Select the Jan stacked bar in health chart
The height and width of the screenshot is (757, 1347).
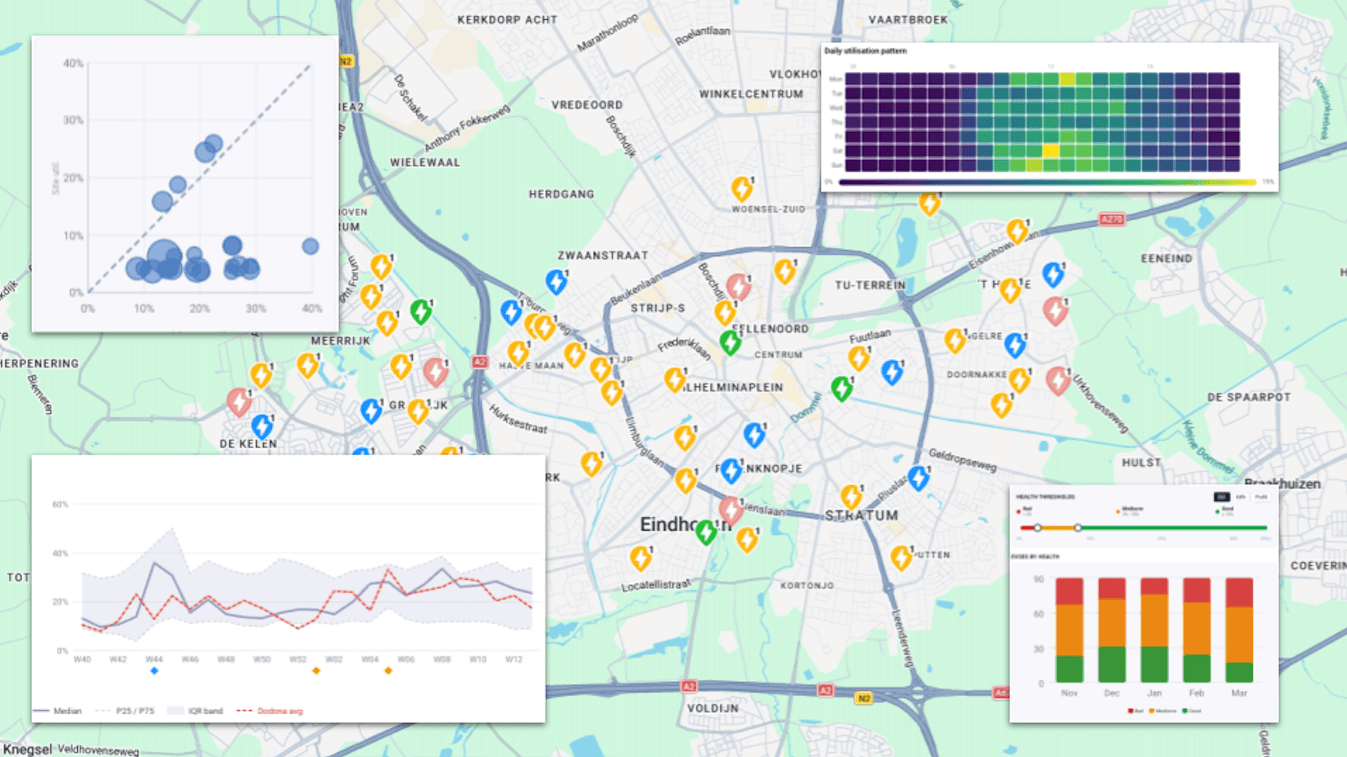tap(1155, 631)
